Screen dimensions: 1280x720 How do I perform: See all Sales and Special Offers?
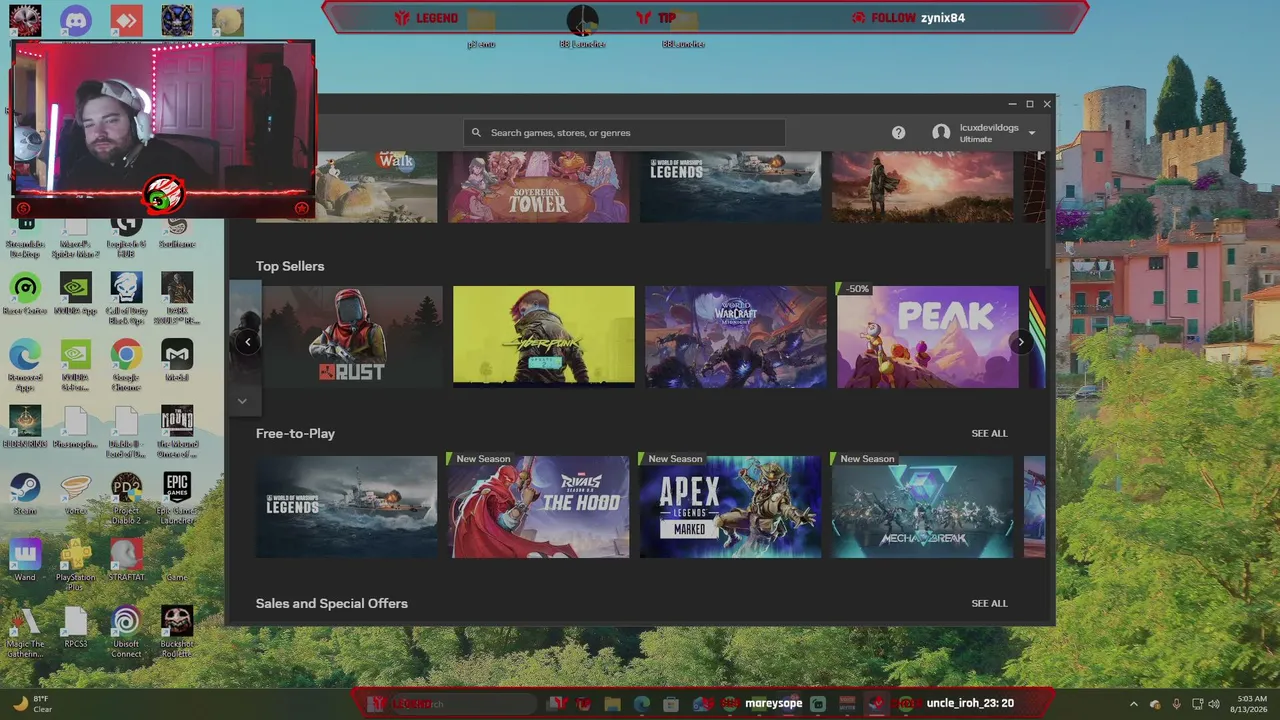coord(989,603)
